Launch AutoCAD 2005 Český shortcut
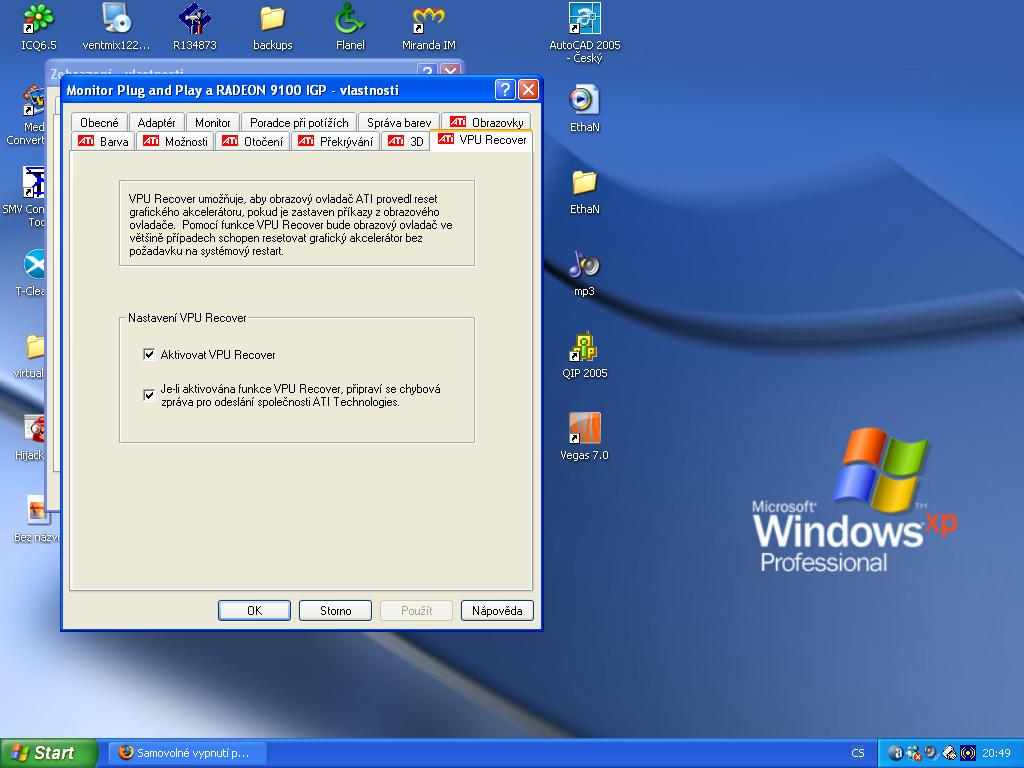This screenshot has height=768, width=1024. [584, 33]
